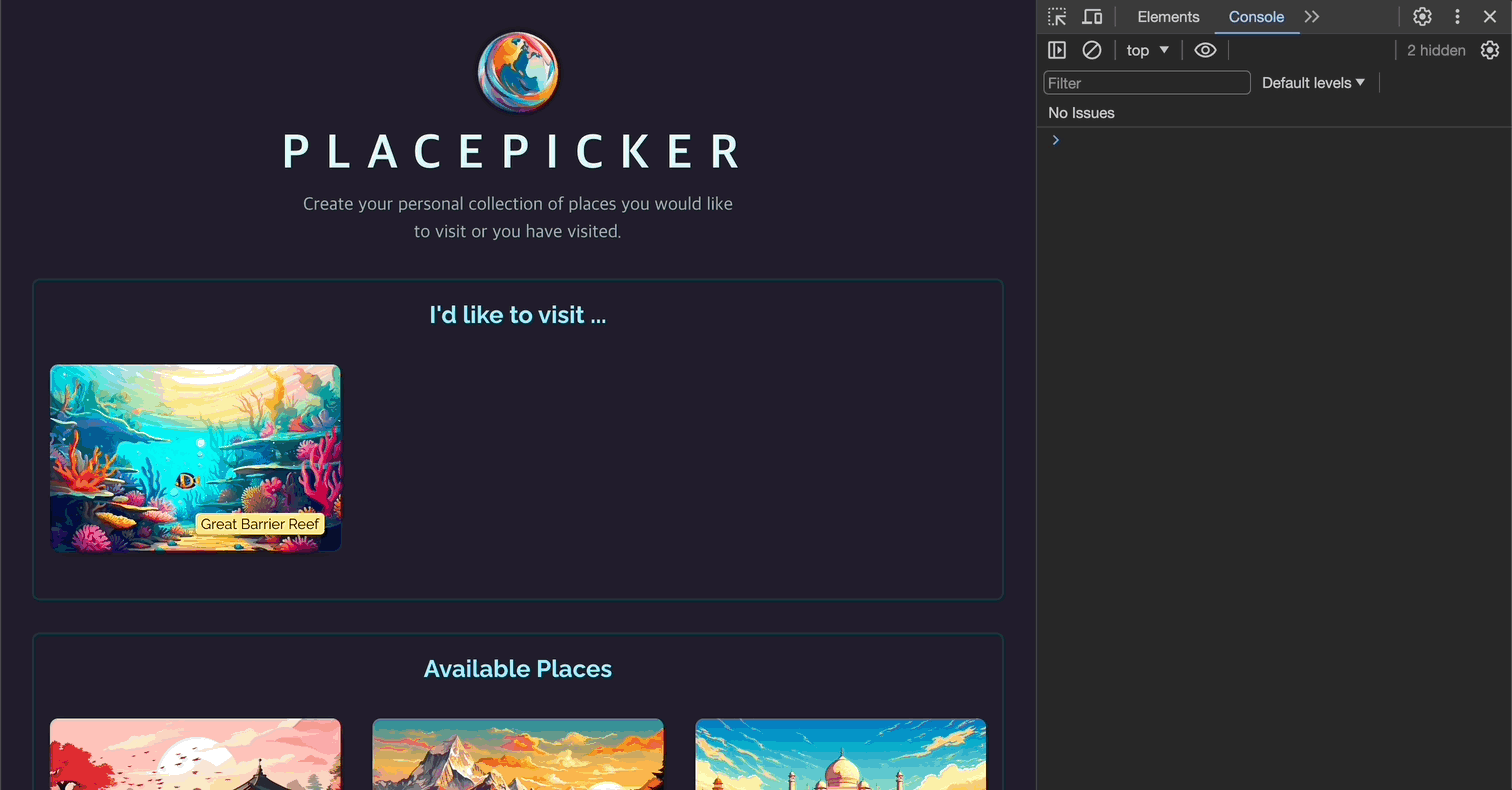Screen dimensions: 1512x790
Task: Focus the console prompt arrow
Action: 1055,140
